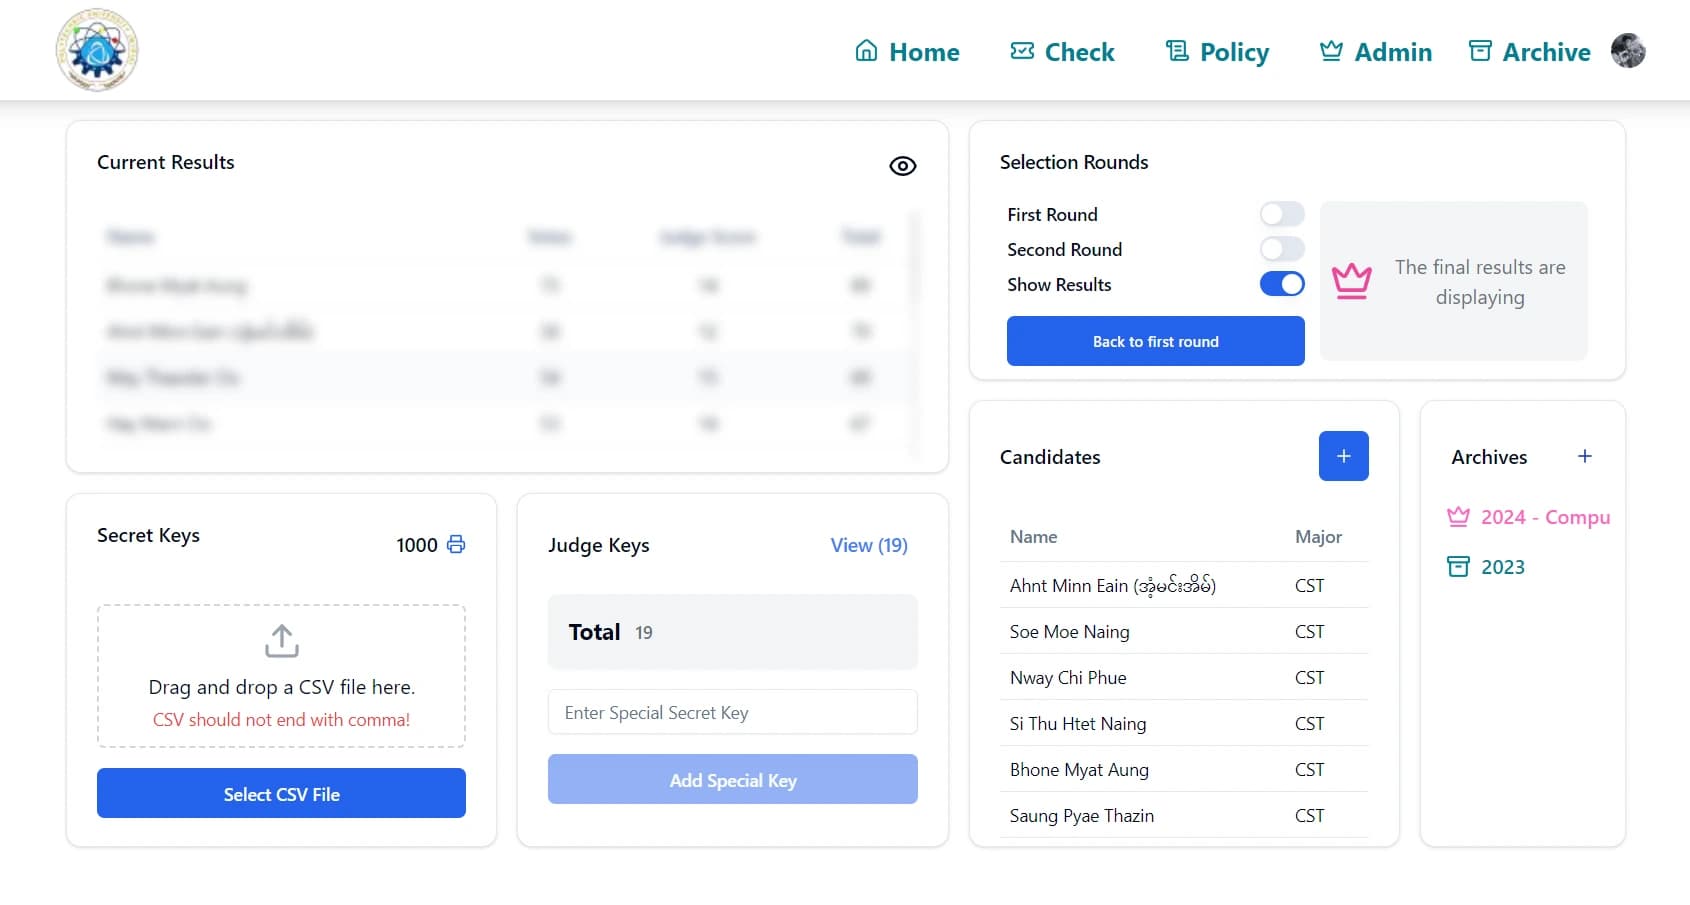Viewport: 1690px width, 905px height.
Task: Click the printer icon beside 1000
Action: (456, 544)
